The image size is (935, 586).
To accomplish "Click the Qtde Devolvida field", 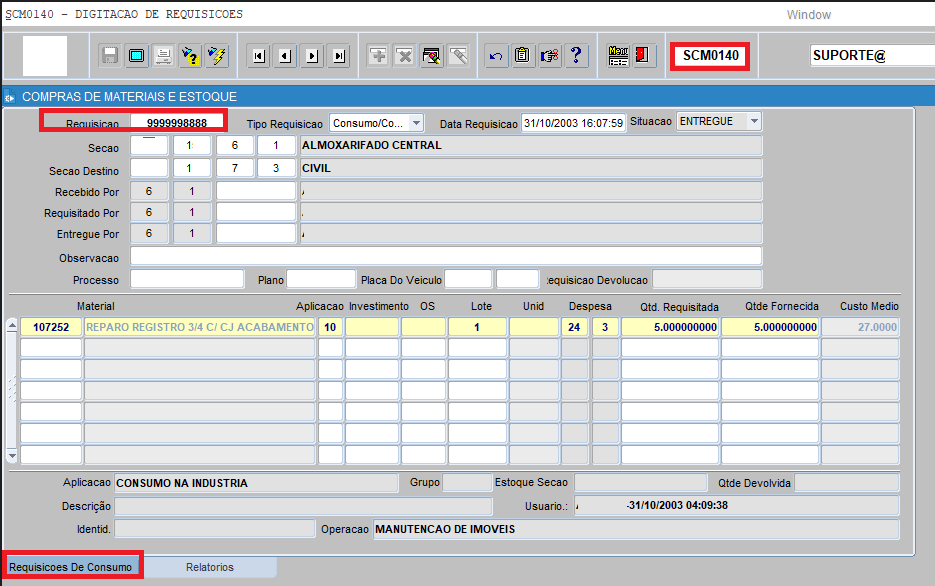I will (x=847, y=482).
